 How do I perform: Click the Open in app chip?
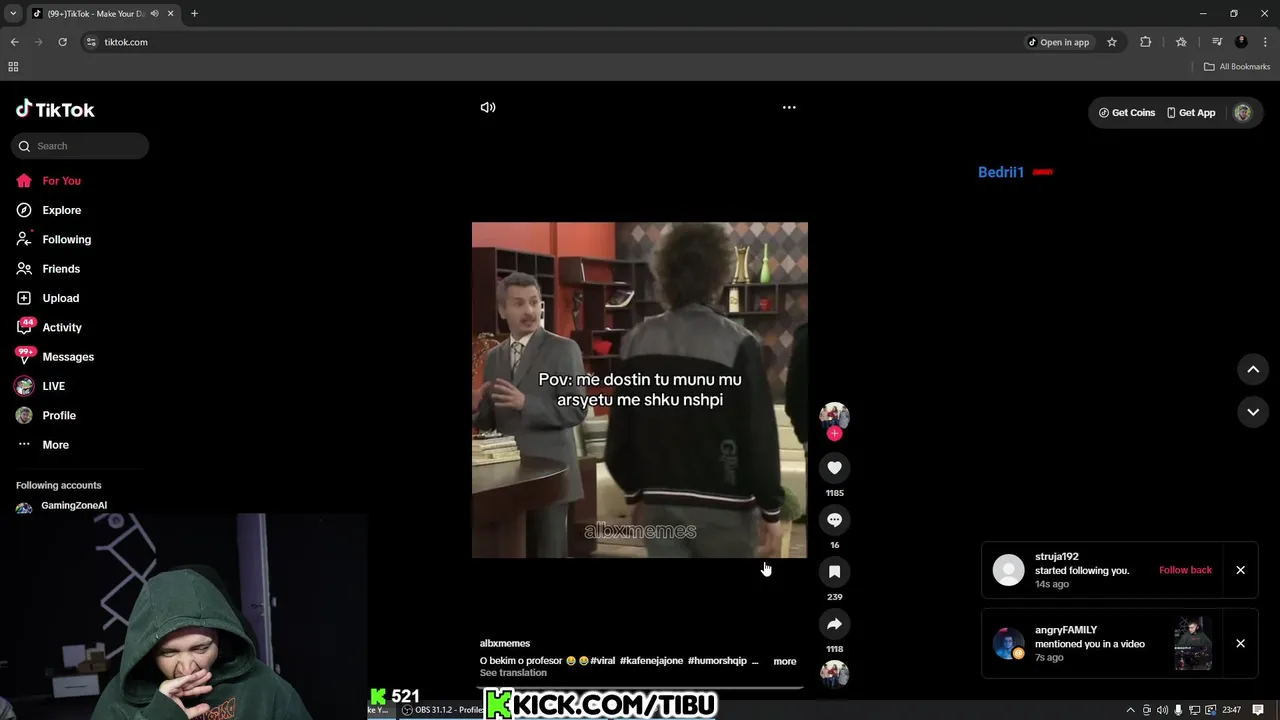coord(1059,42)
